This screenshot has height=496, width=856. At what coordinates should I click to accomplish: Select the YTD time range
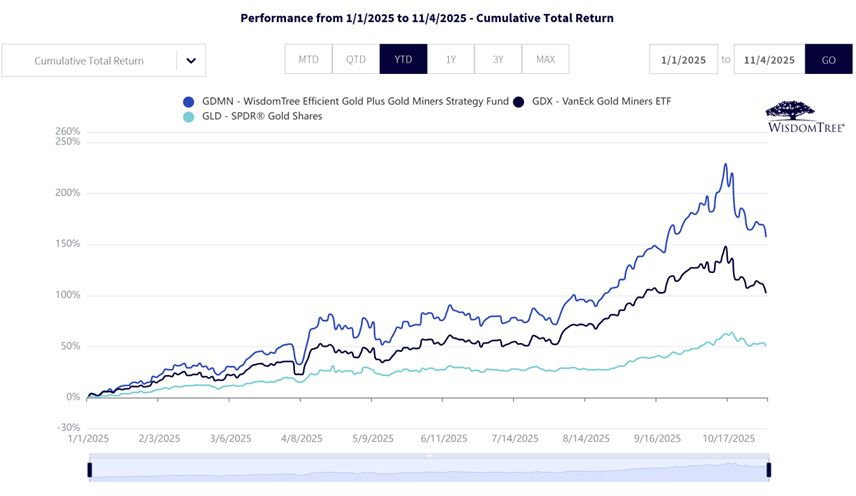[403, 59]
